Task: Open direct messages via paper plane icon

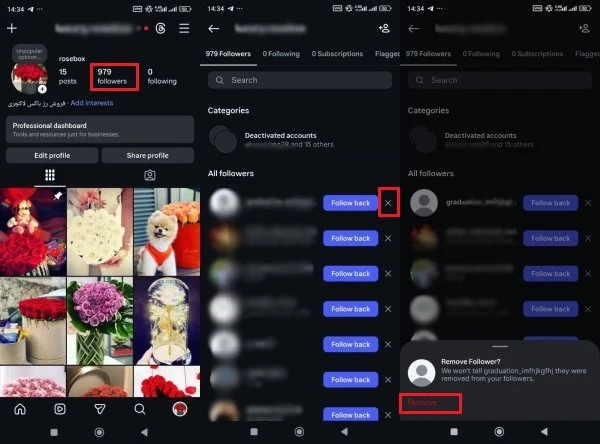Action: point(100,409)
